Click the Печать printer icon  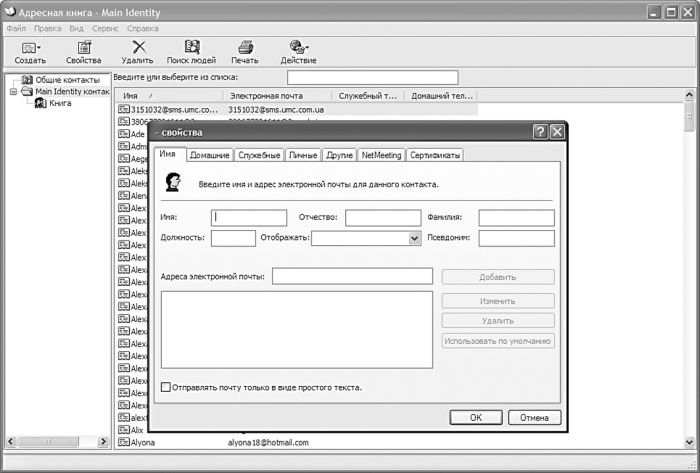[x=245, y=47]
